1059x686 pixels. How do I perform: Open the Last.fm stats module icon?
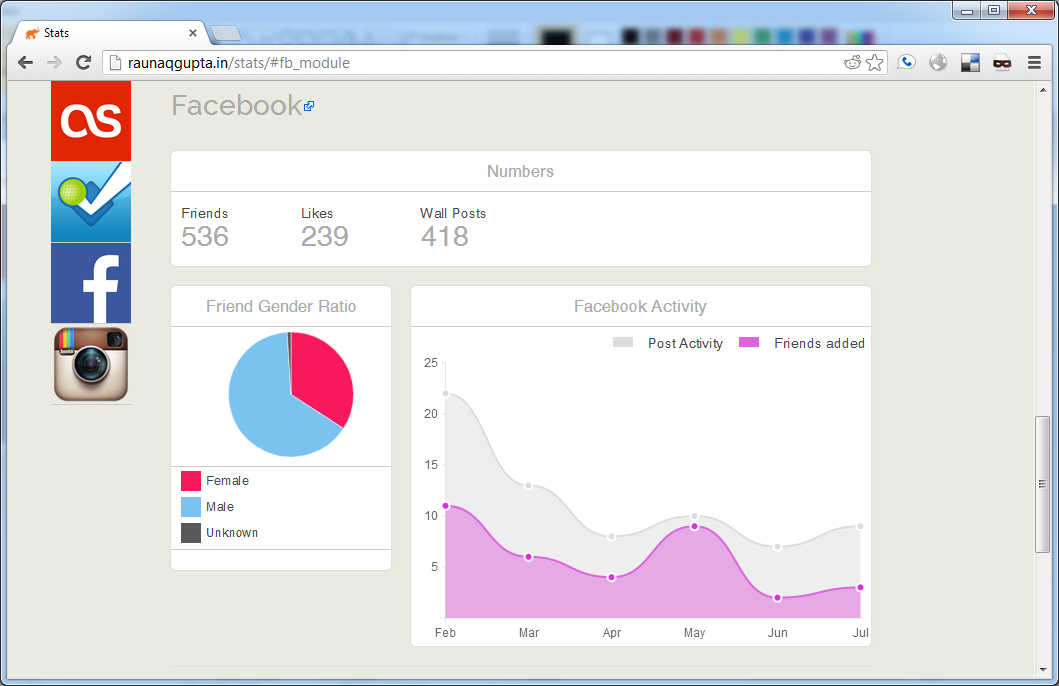click(x=91, y=121)
